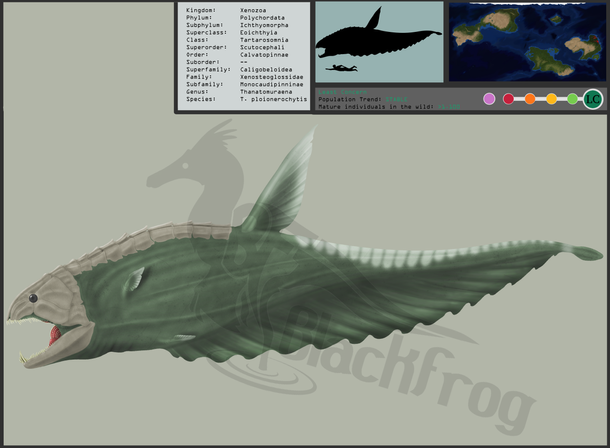Viewport: 610px width, 448px height.
Task: Click the Phylum value 'Polychordata'
Action: 262,18
